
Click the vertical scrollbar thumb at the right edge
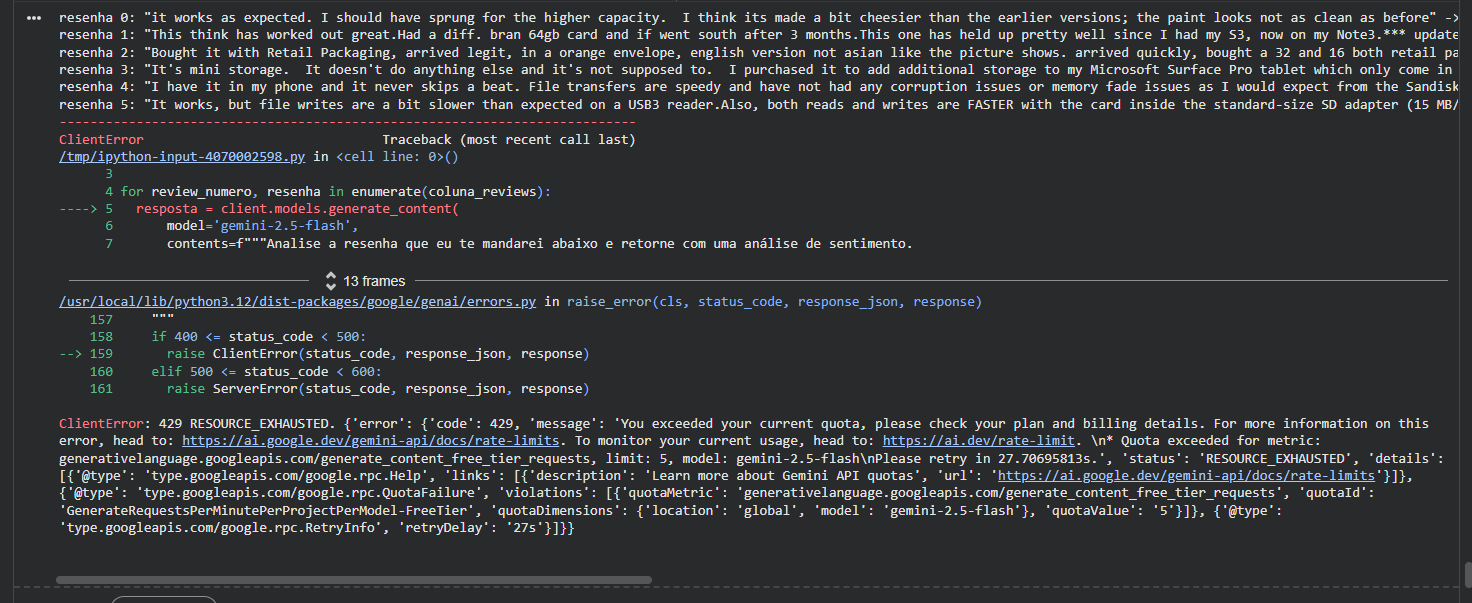click(1467, 575)
